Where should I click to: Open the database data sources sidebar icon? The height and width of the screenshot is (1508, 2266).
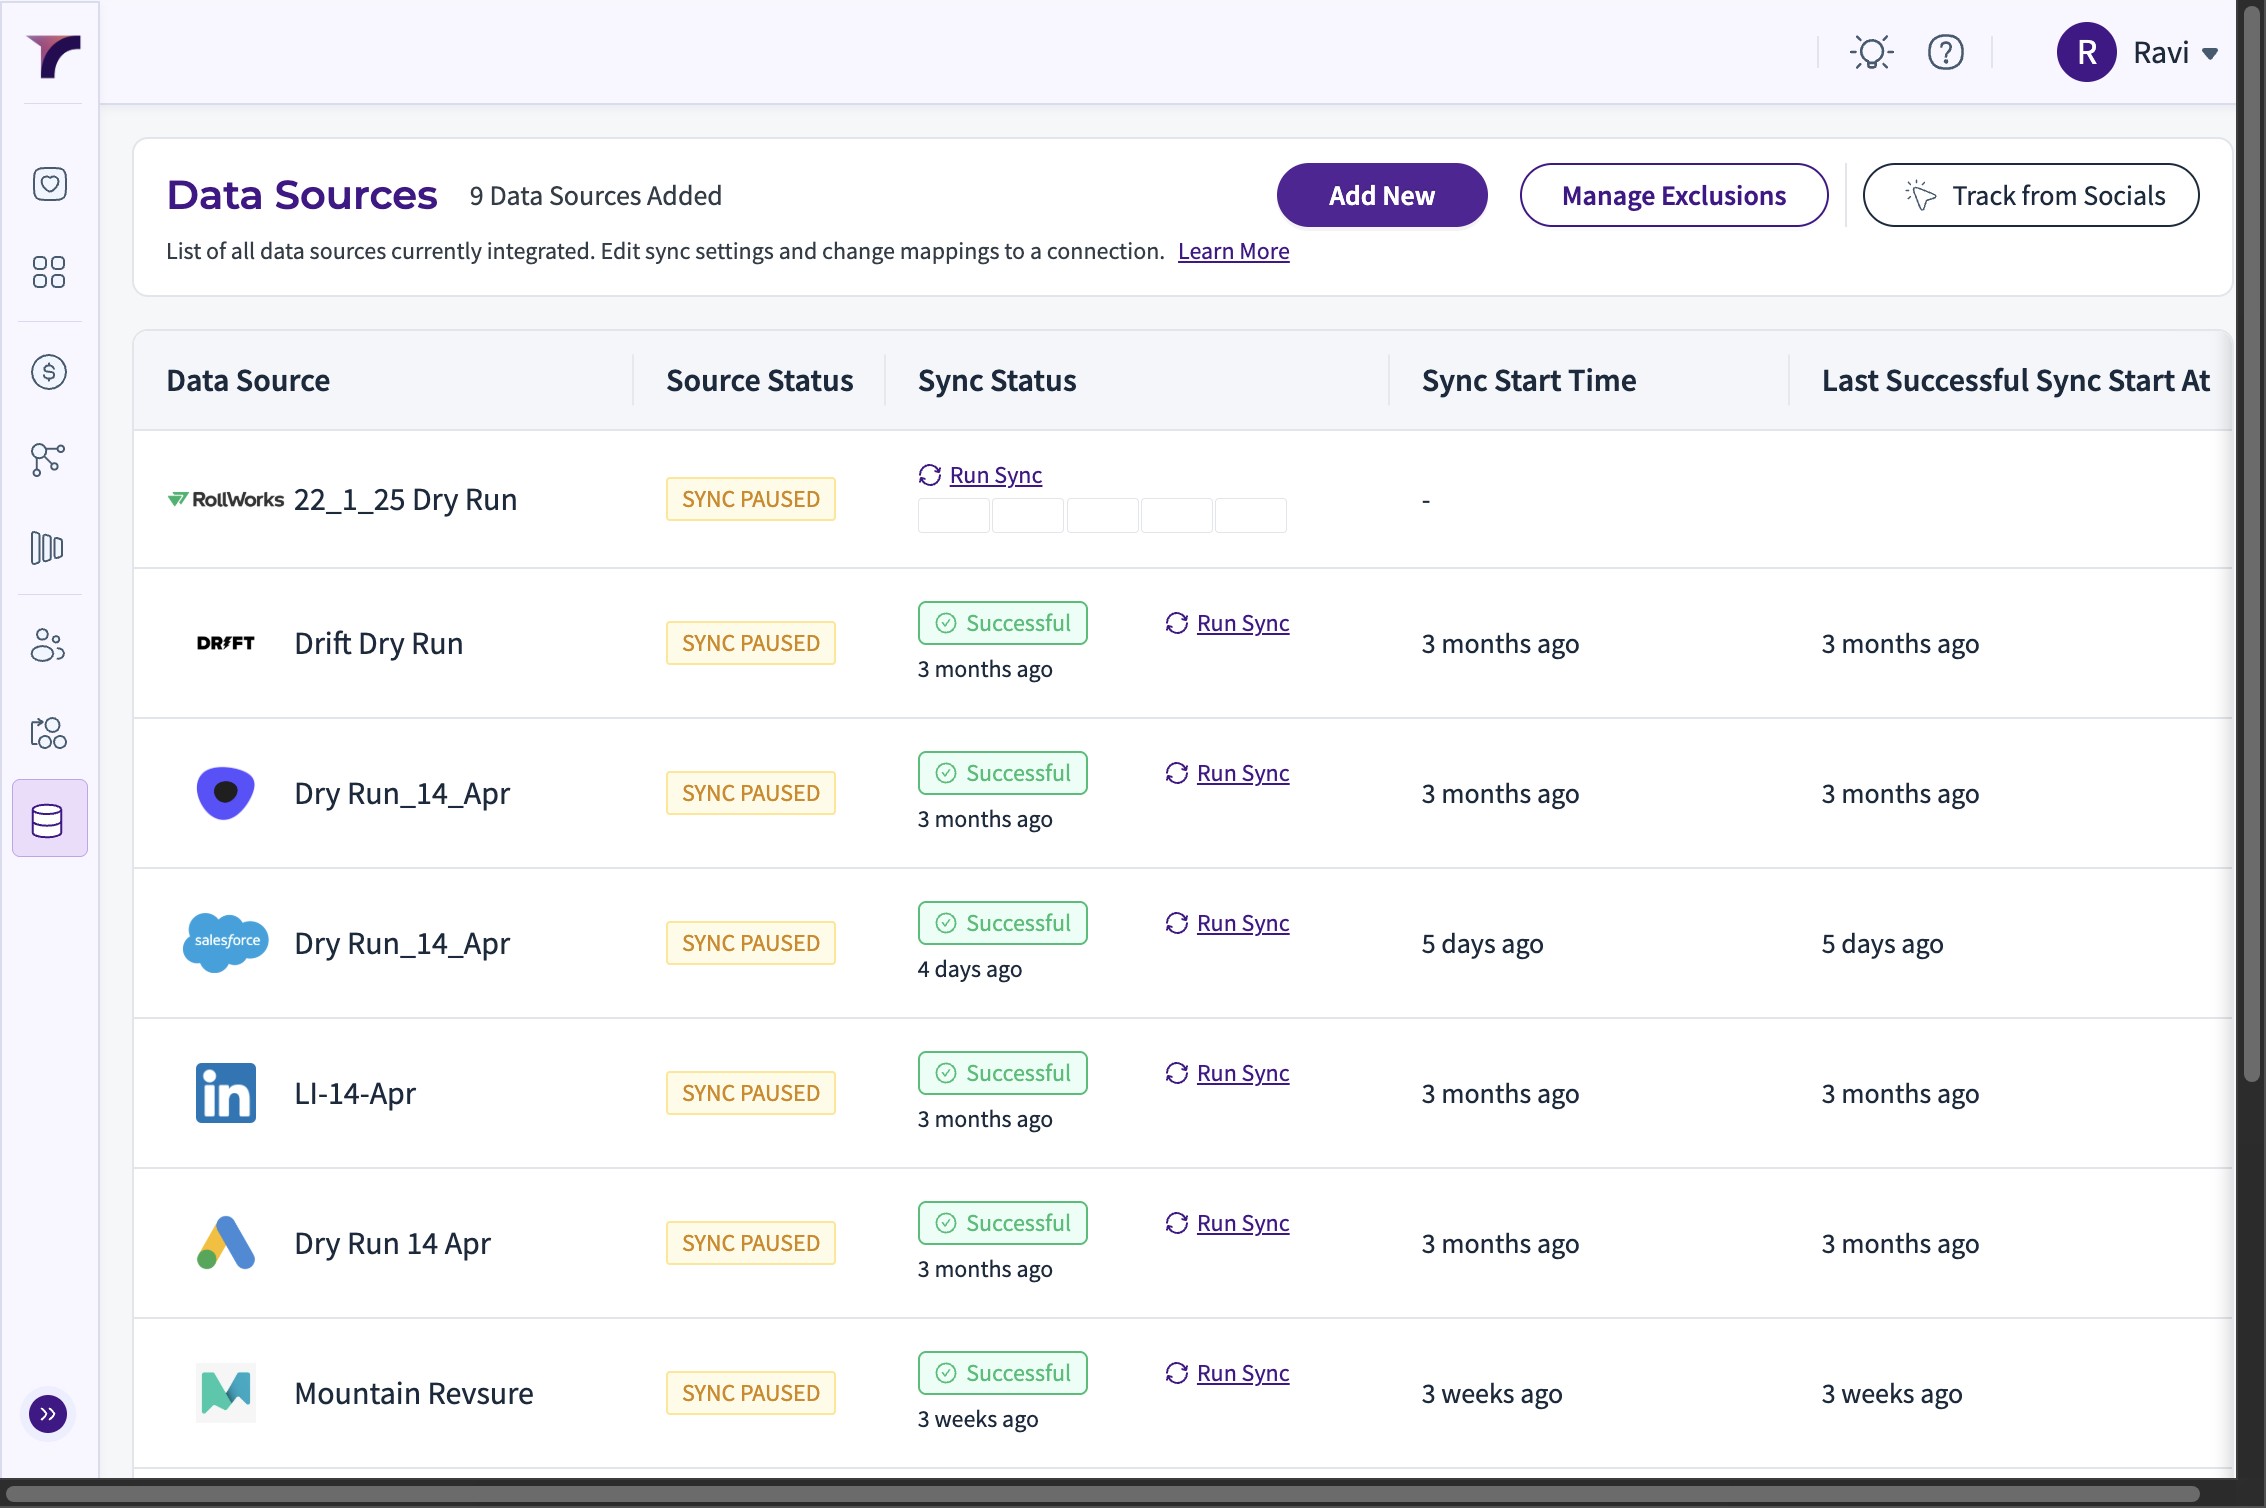pyautogui.click(x=49, y=819)
